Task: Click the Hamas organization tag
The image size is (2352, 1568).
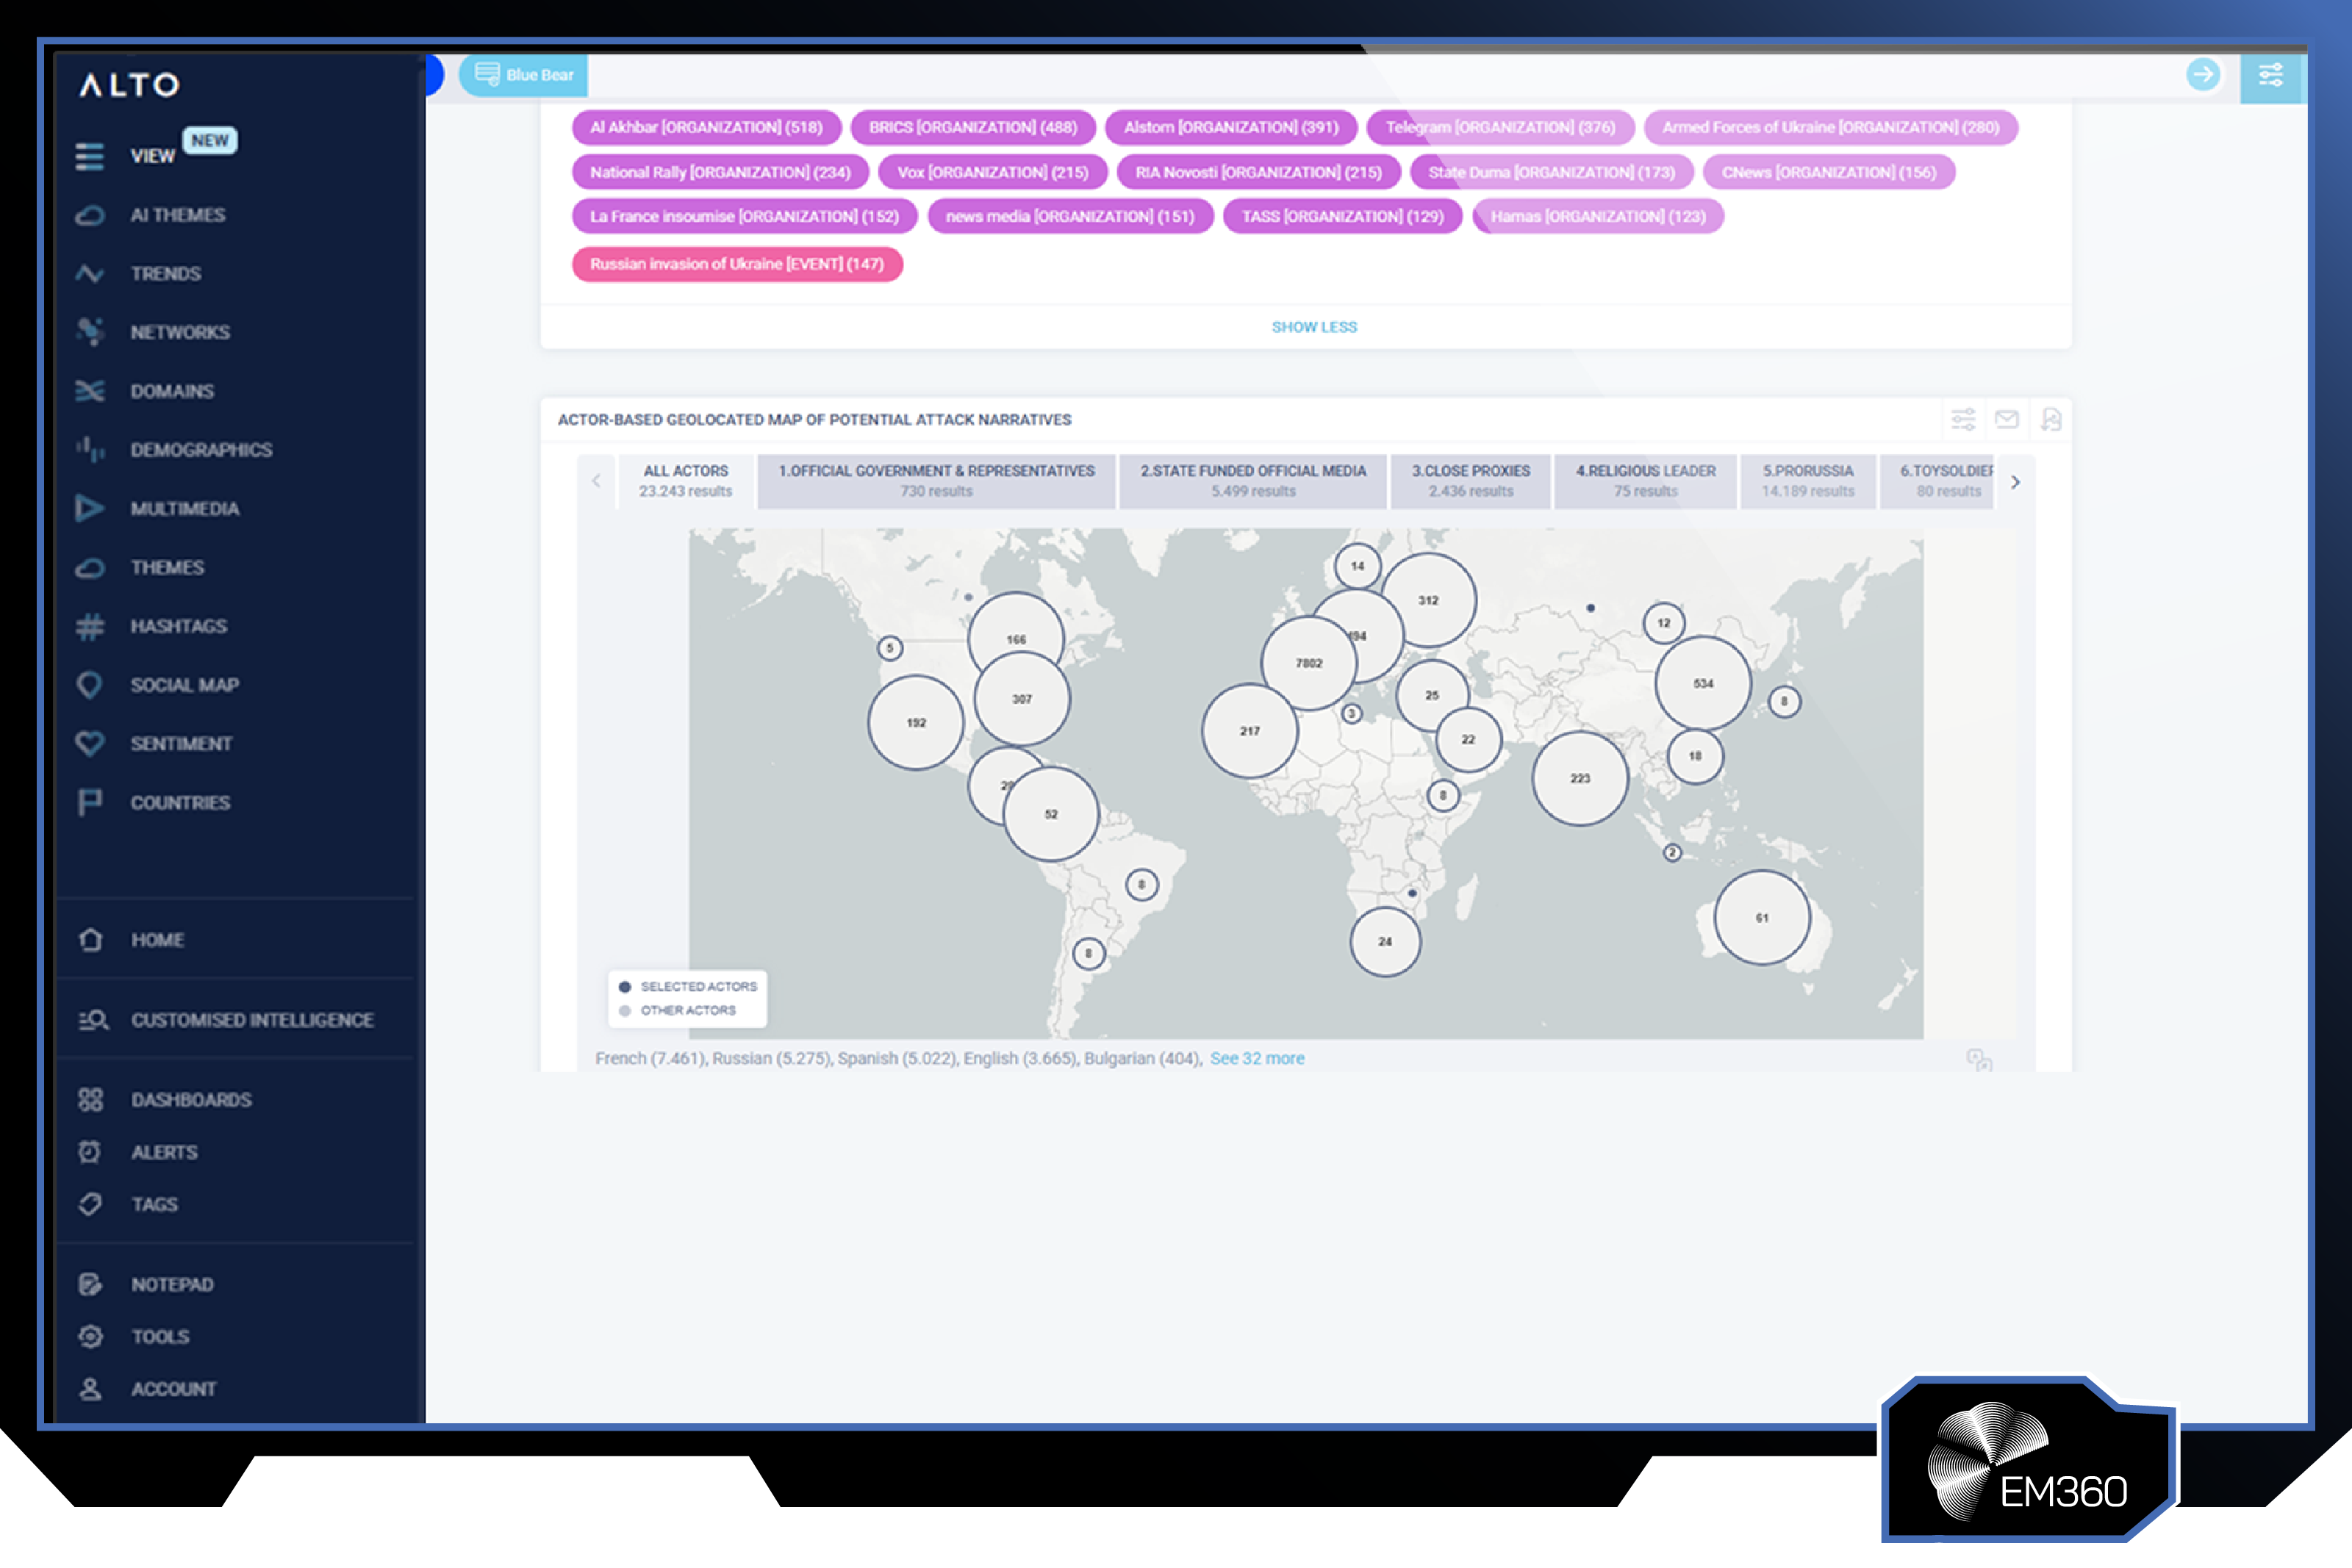Action: pos(1598,216)
